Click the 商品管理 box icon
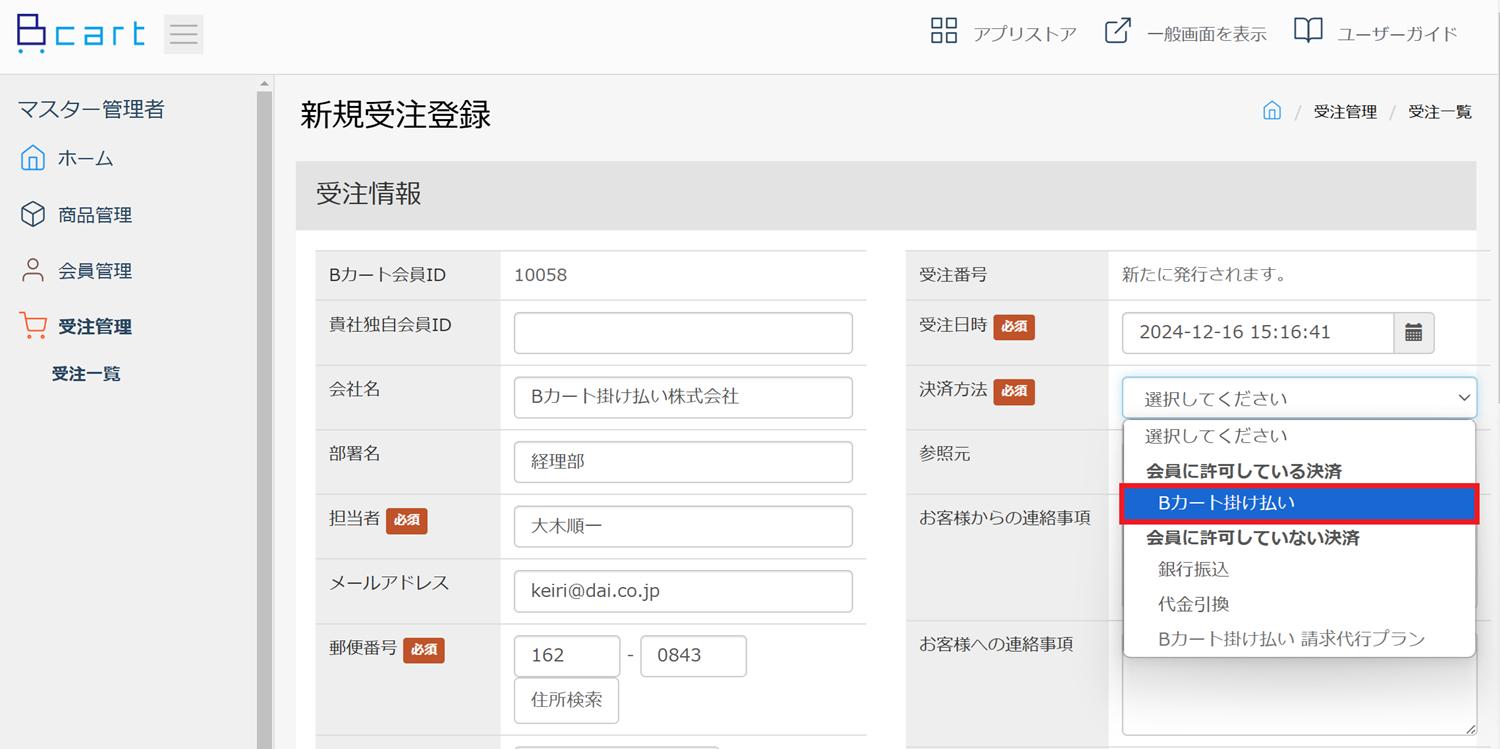 [x=33, y=214]
